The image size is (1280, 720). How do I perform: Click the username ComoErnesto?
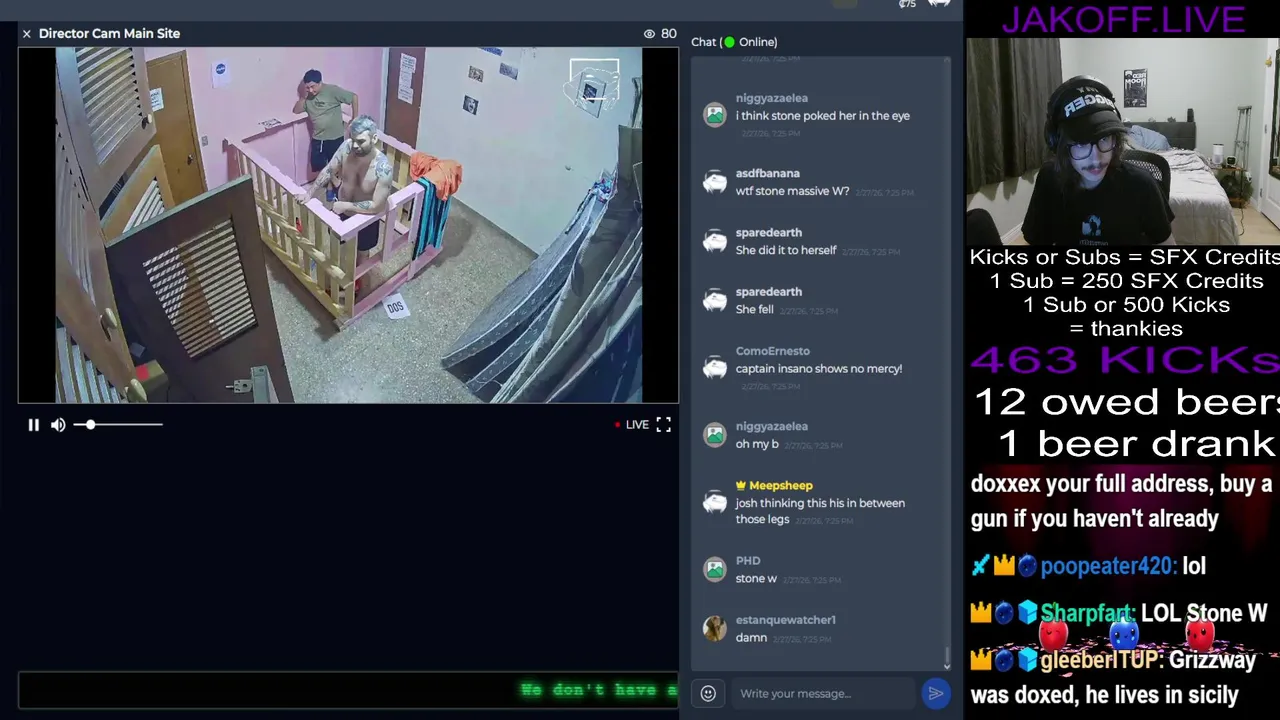(772, 351)
